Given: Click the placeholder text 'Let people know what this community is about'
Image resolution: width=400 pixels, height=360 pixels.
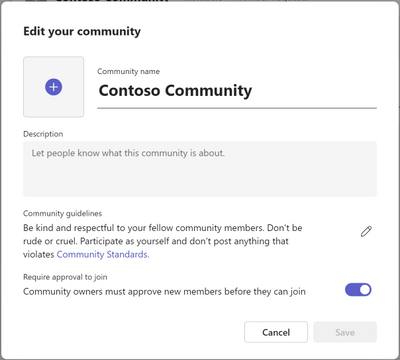Looking at the screenshot, I should (128, 153).
